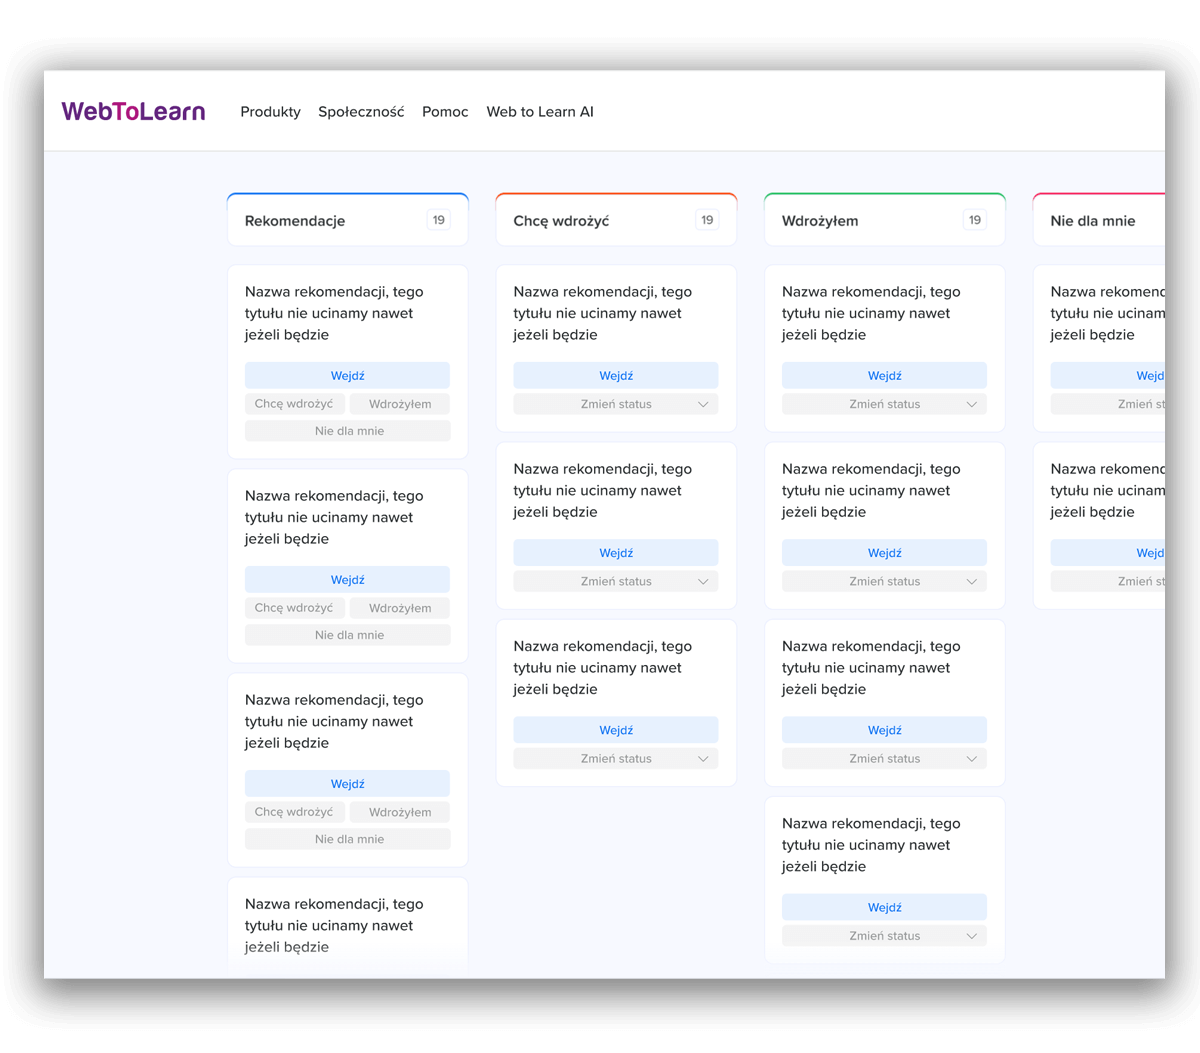Viewport: 1200px width, 1053px height.
Task: Expand Zmień status on first Chcę wdrożyć card
Action: click(616, 404)
